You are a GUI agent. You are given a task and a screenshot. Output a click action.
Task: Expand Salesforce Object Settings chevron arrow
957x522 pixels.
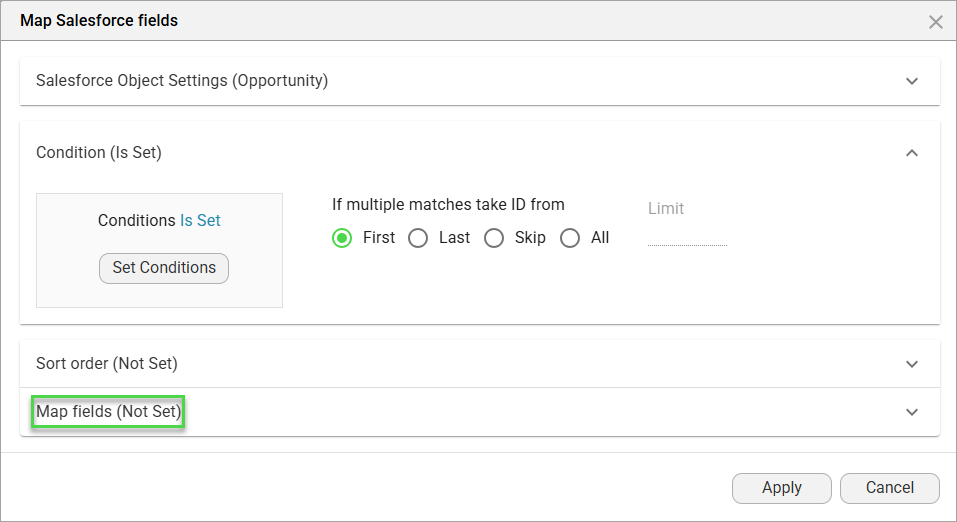(x=911, y=81)
